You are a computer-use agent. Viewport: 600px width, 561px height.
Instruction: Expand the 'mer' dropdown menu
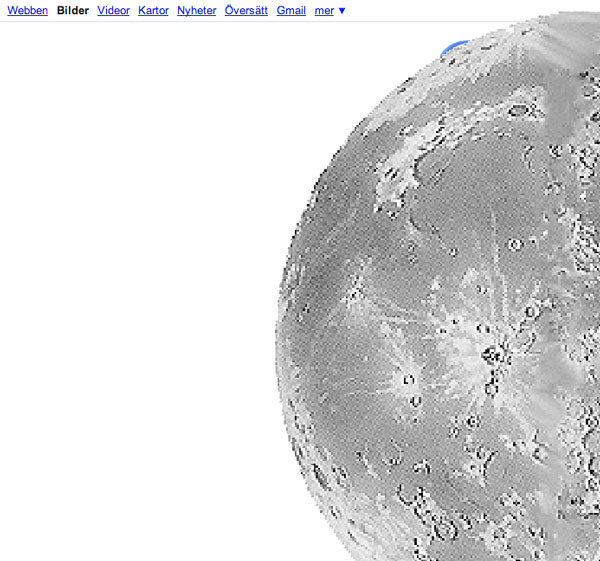click(329, 11)
